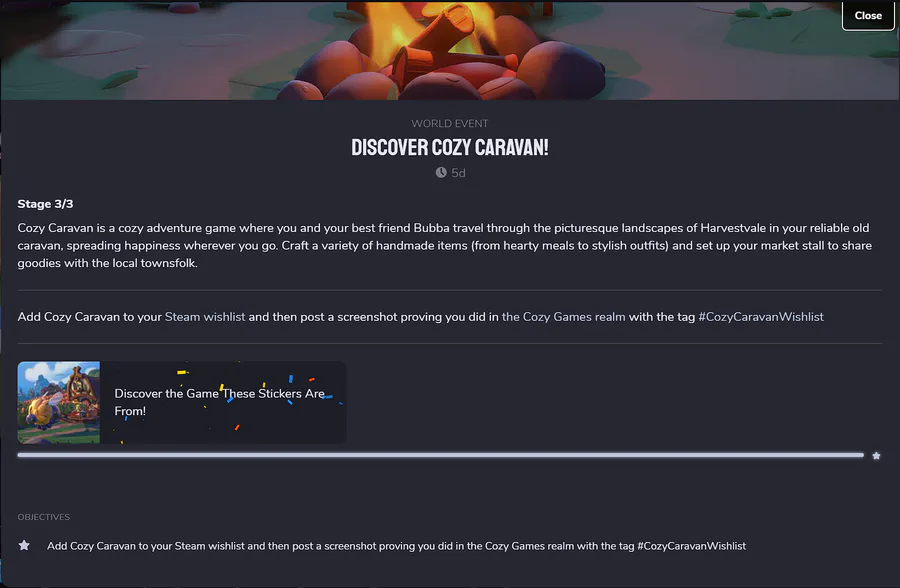900x588 pixels.
Task: Close the world event dialog
Action: click(867, 16)
